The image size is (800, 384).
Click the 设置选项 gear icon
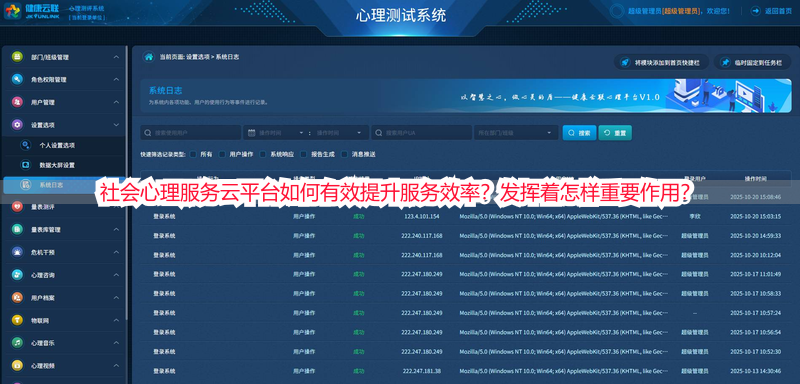tap(17, 124)
